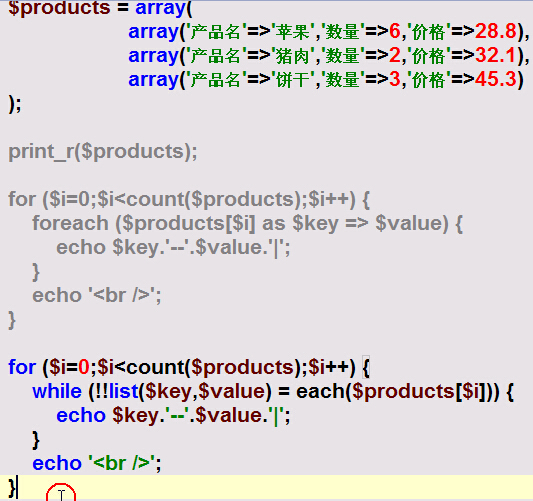Click the closing ');' line of the array

point(15,104)
